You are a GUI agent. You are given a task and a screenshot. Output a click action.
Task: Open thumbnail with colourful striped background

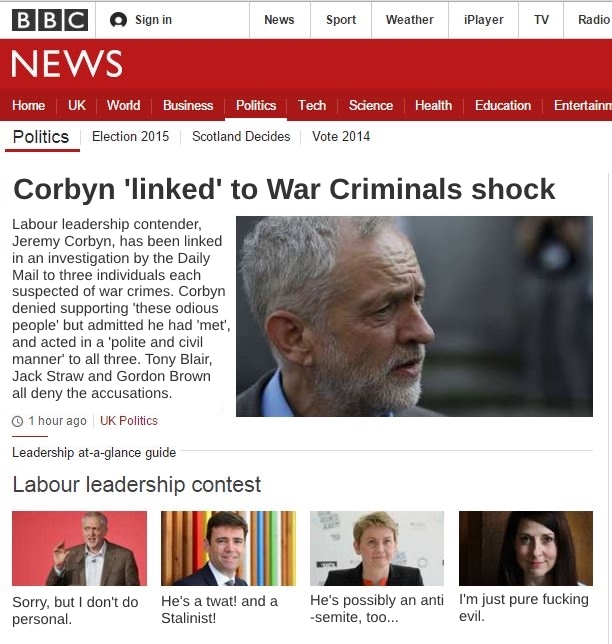[228, 548]
